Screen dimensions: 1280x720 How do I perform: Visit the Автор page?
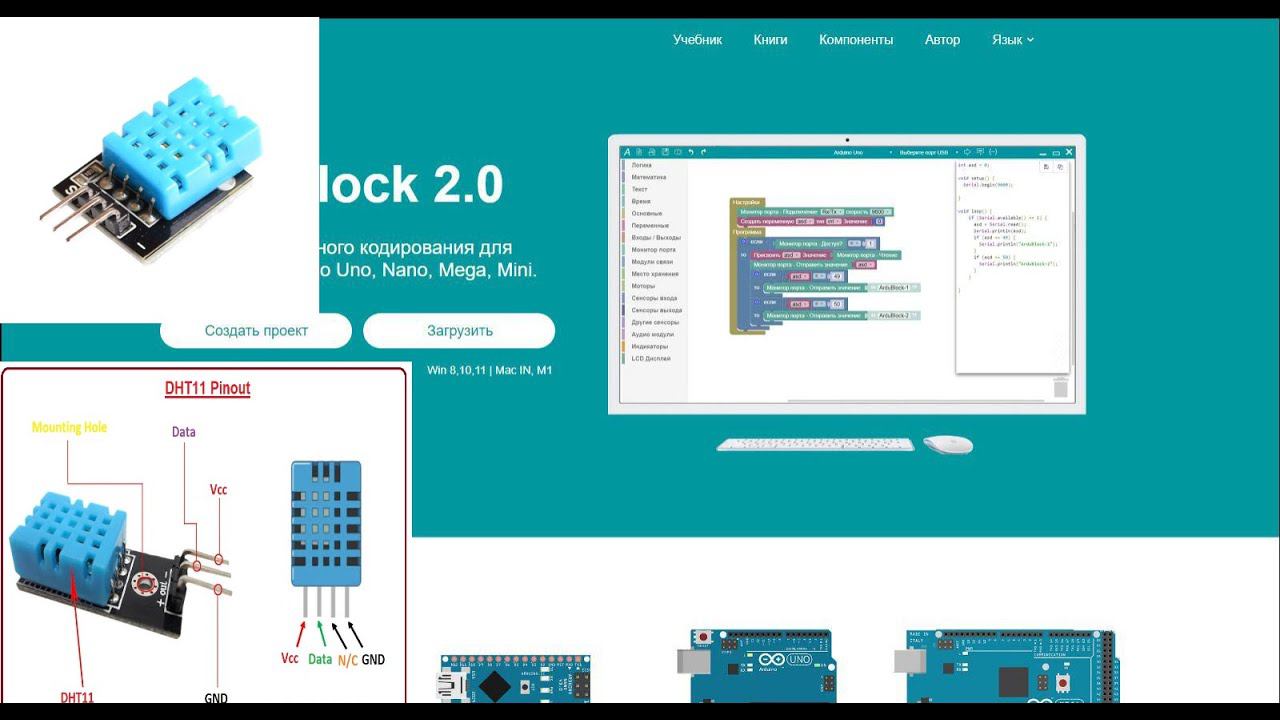(942, 40)
